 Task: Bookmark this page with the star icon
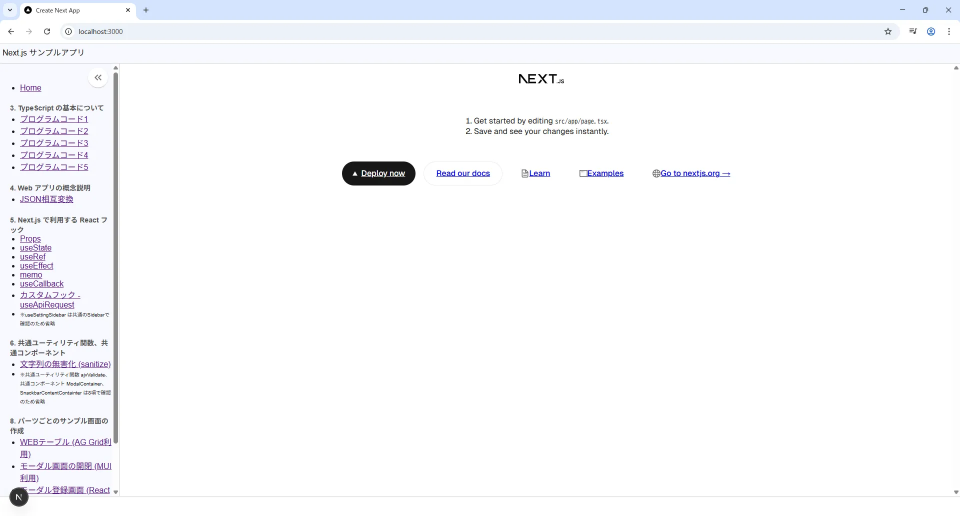click(888, 31)
